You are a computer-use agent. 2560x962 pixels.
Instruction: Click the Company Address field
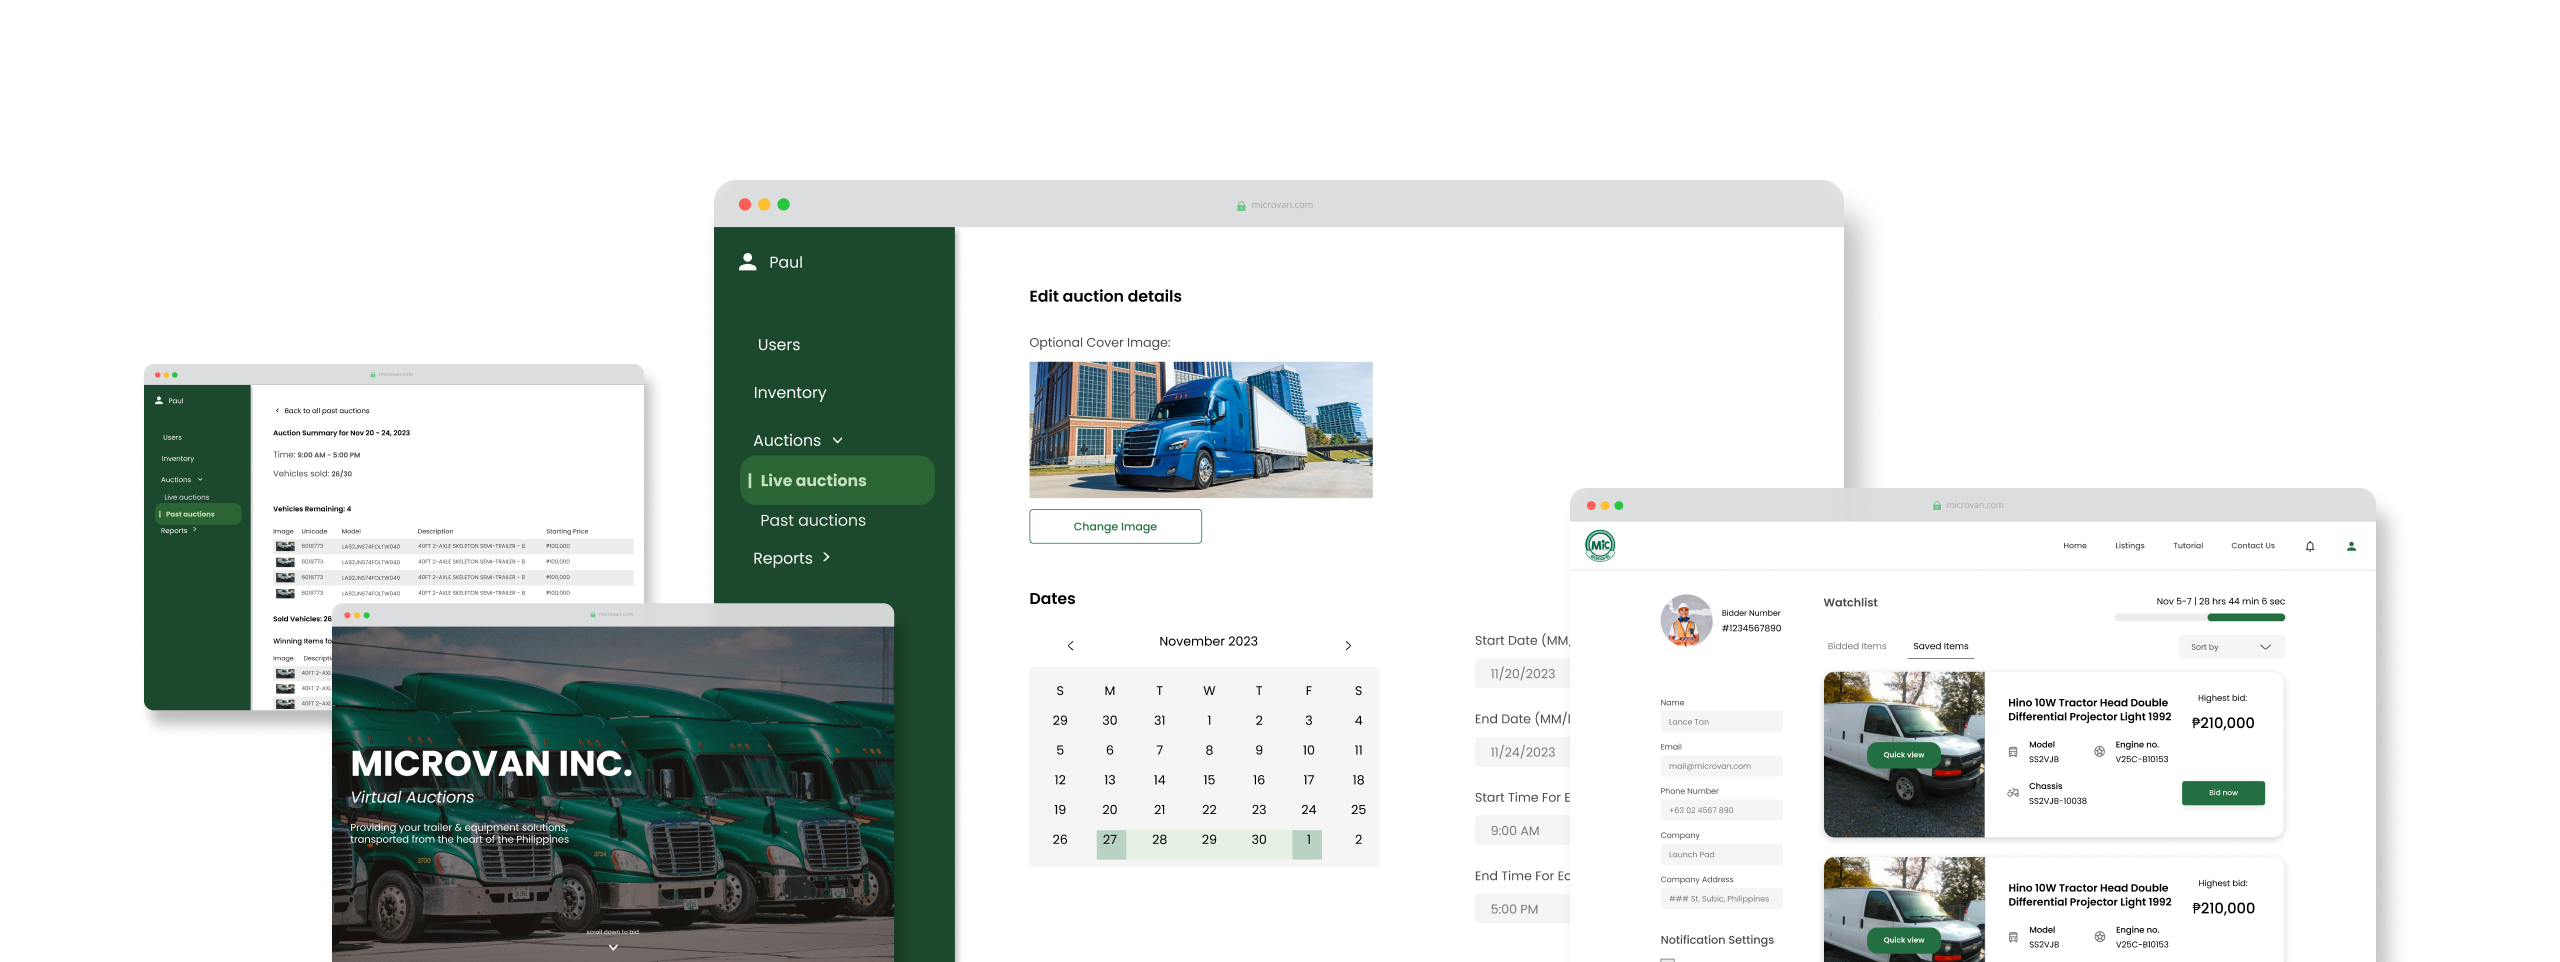pyautogui.click(x=1721, y=899)
